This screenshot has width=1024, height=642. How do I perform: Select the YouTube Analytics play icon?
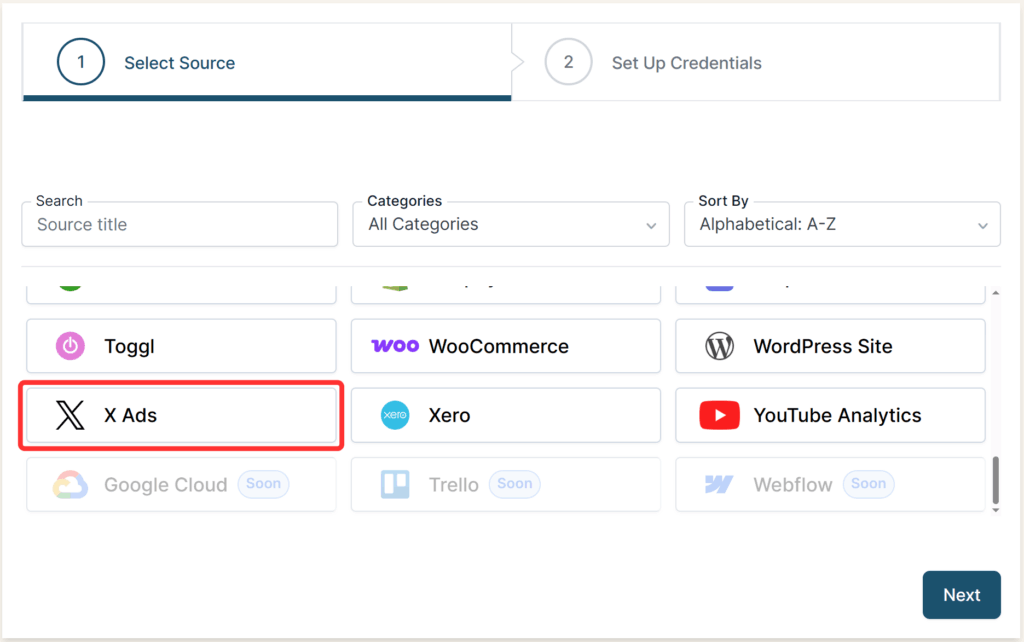pos(719,415)
